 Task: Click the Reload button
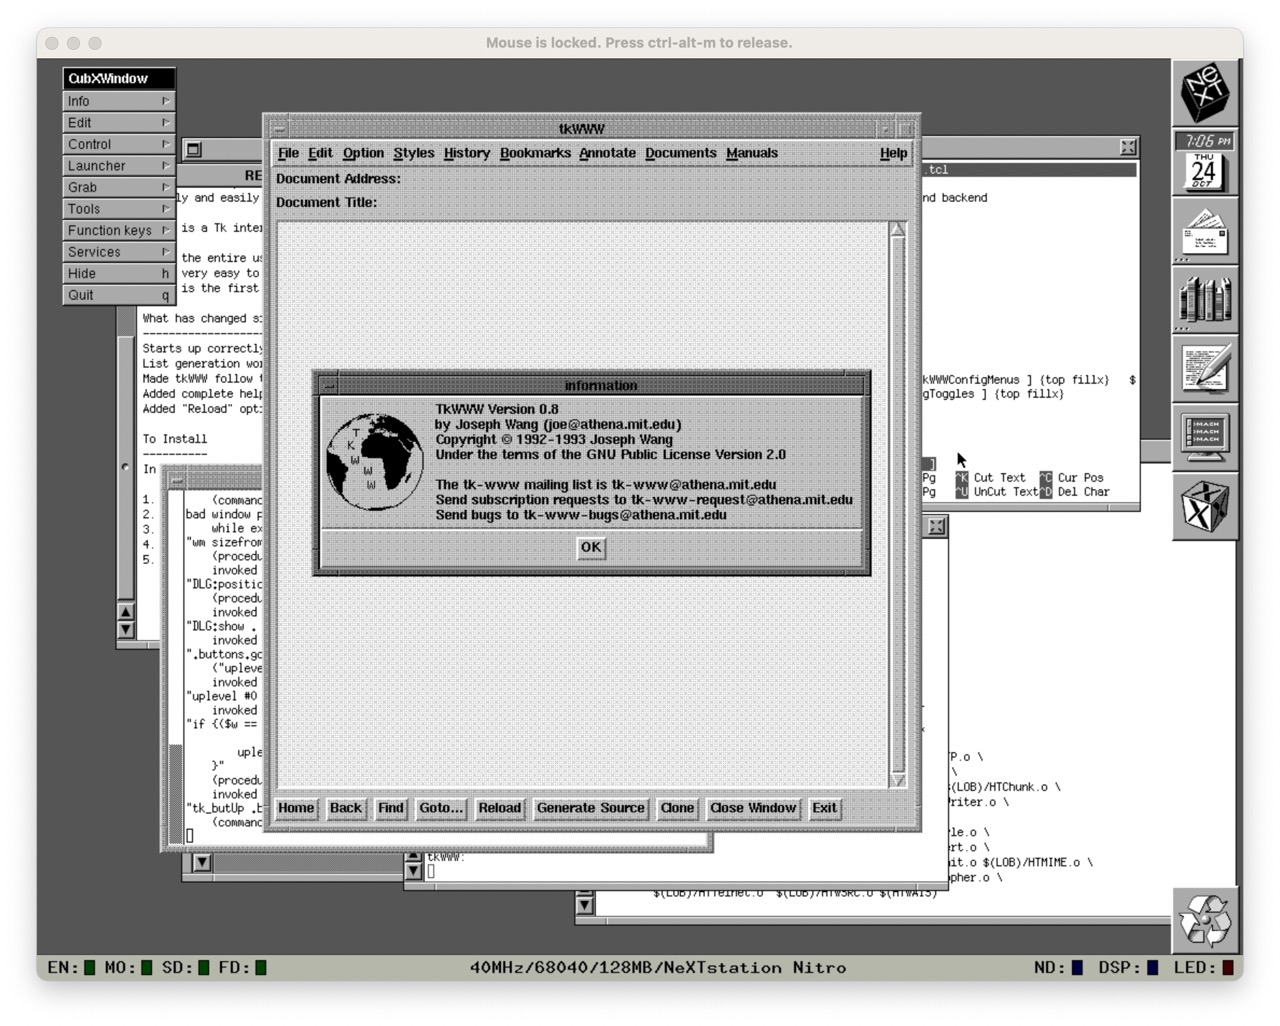(x=499, y=808)
